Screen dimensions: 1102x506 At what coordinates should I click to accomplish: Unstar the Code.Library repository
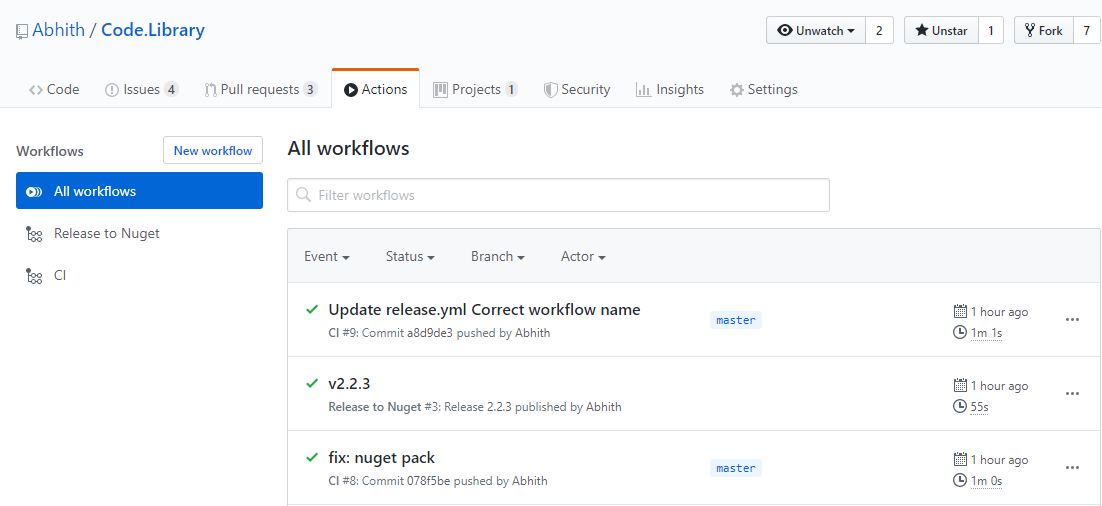point(941,31)
